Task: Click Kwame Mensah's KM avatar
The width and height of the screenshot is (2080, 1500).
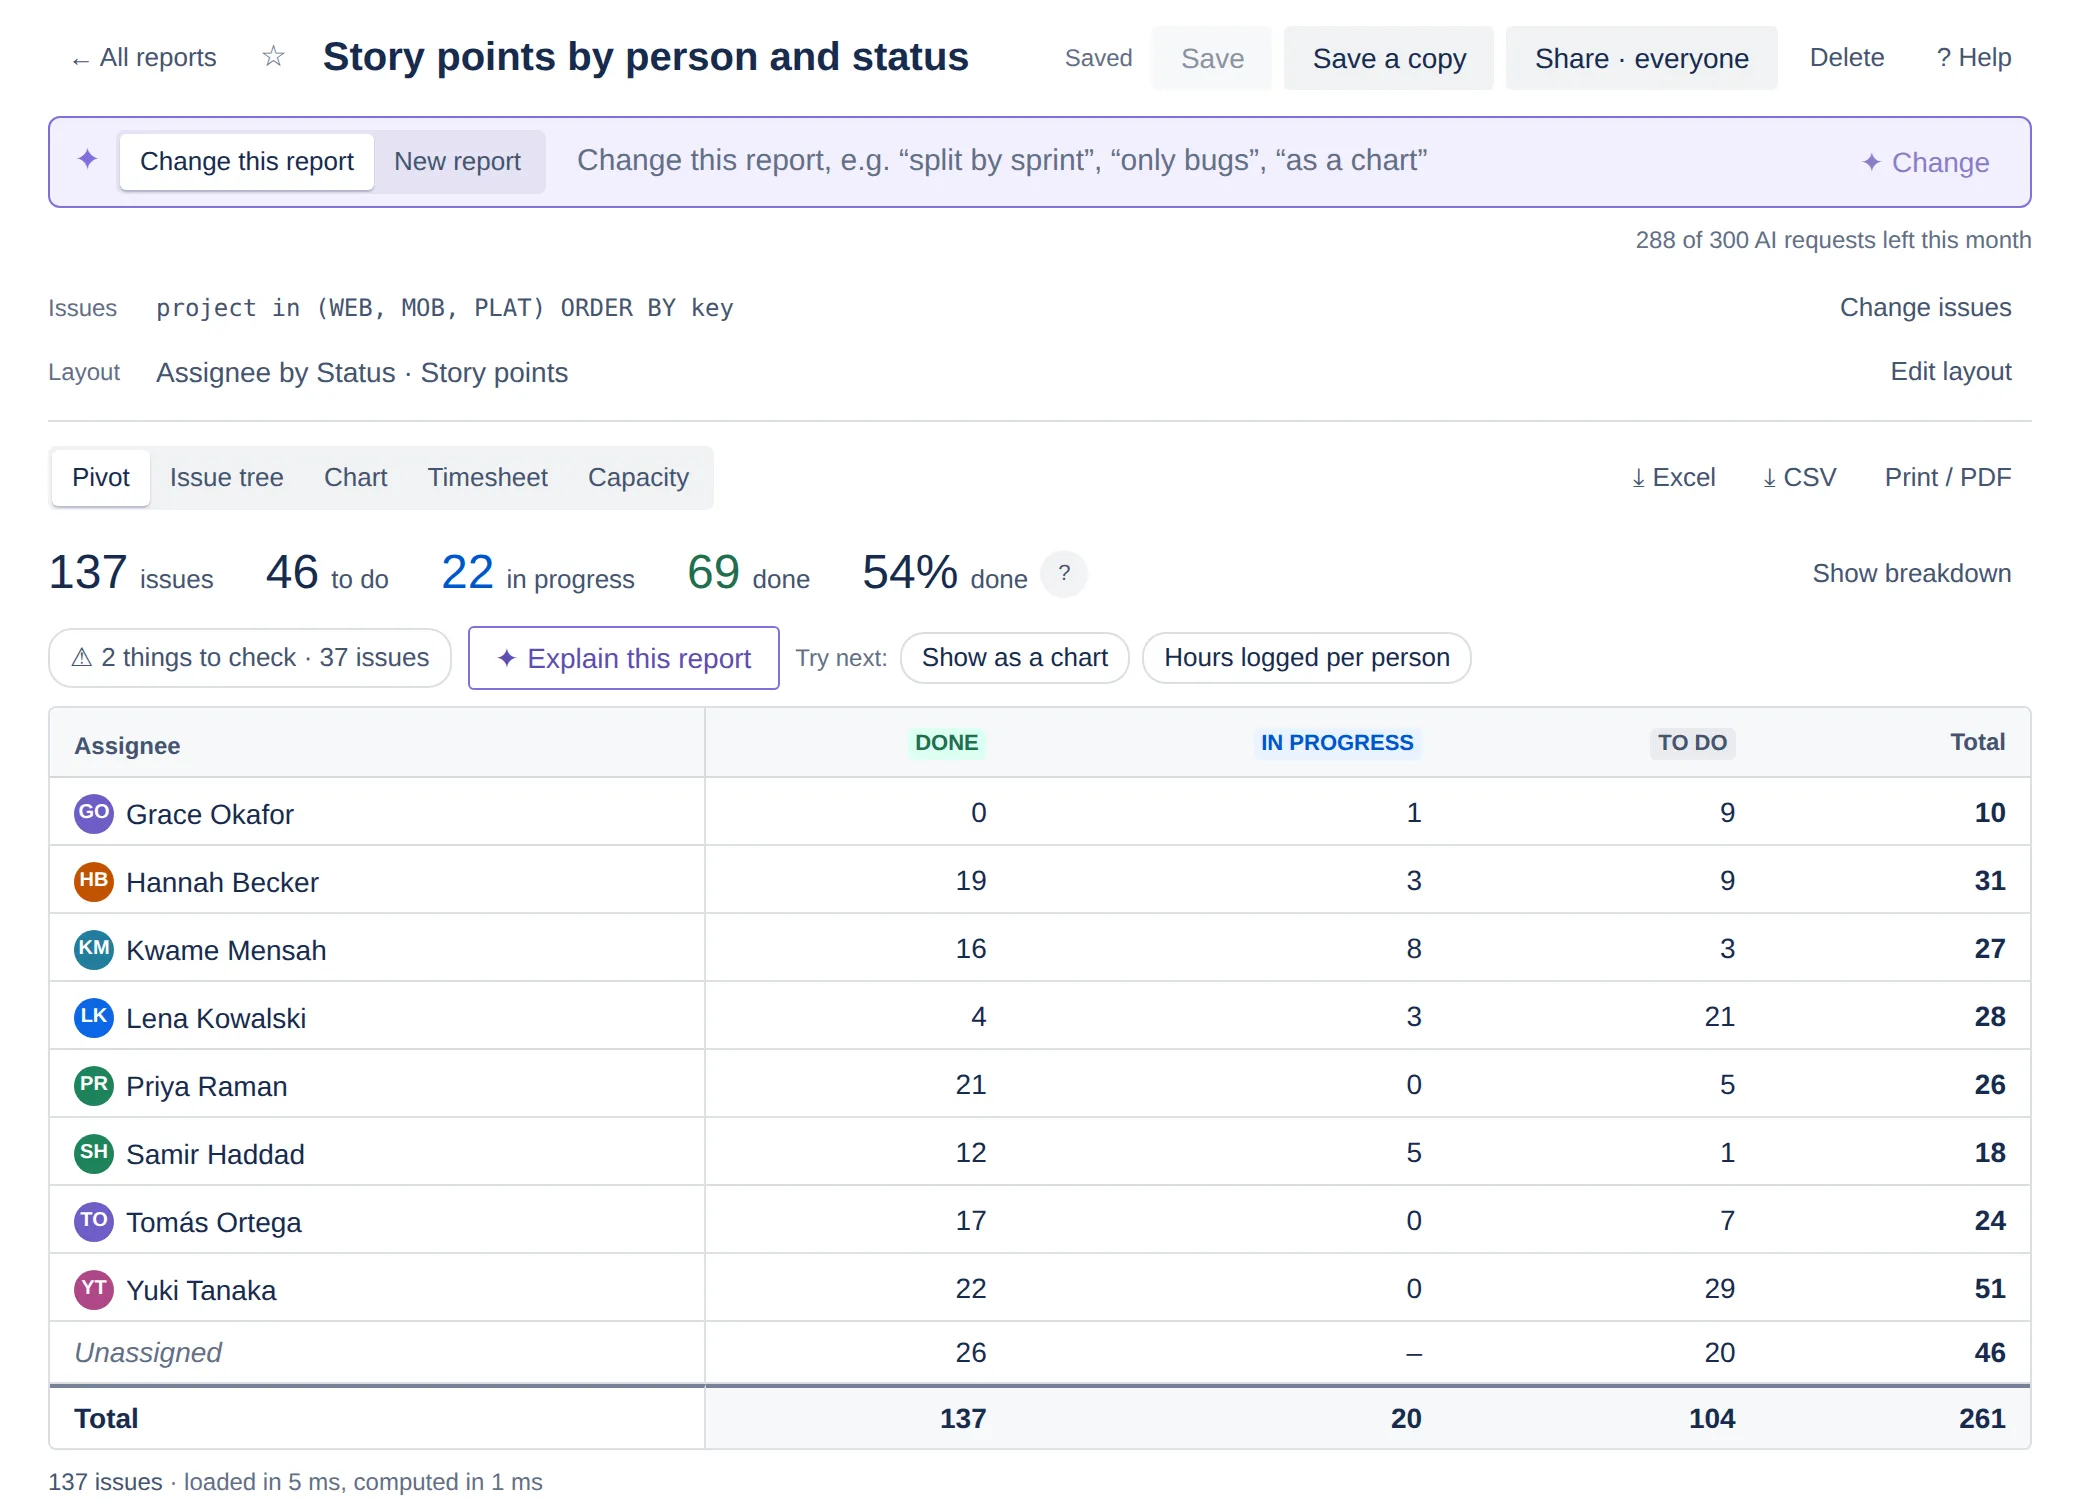Action: click(x=94, y=949)
